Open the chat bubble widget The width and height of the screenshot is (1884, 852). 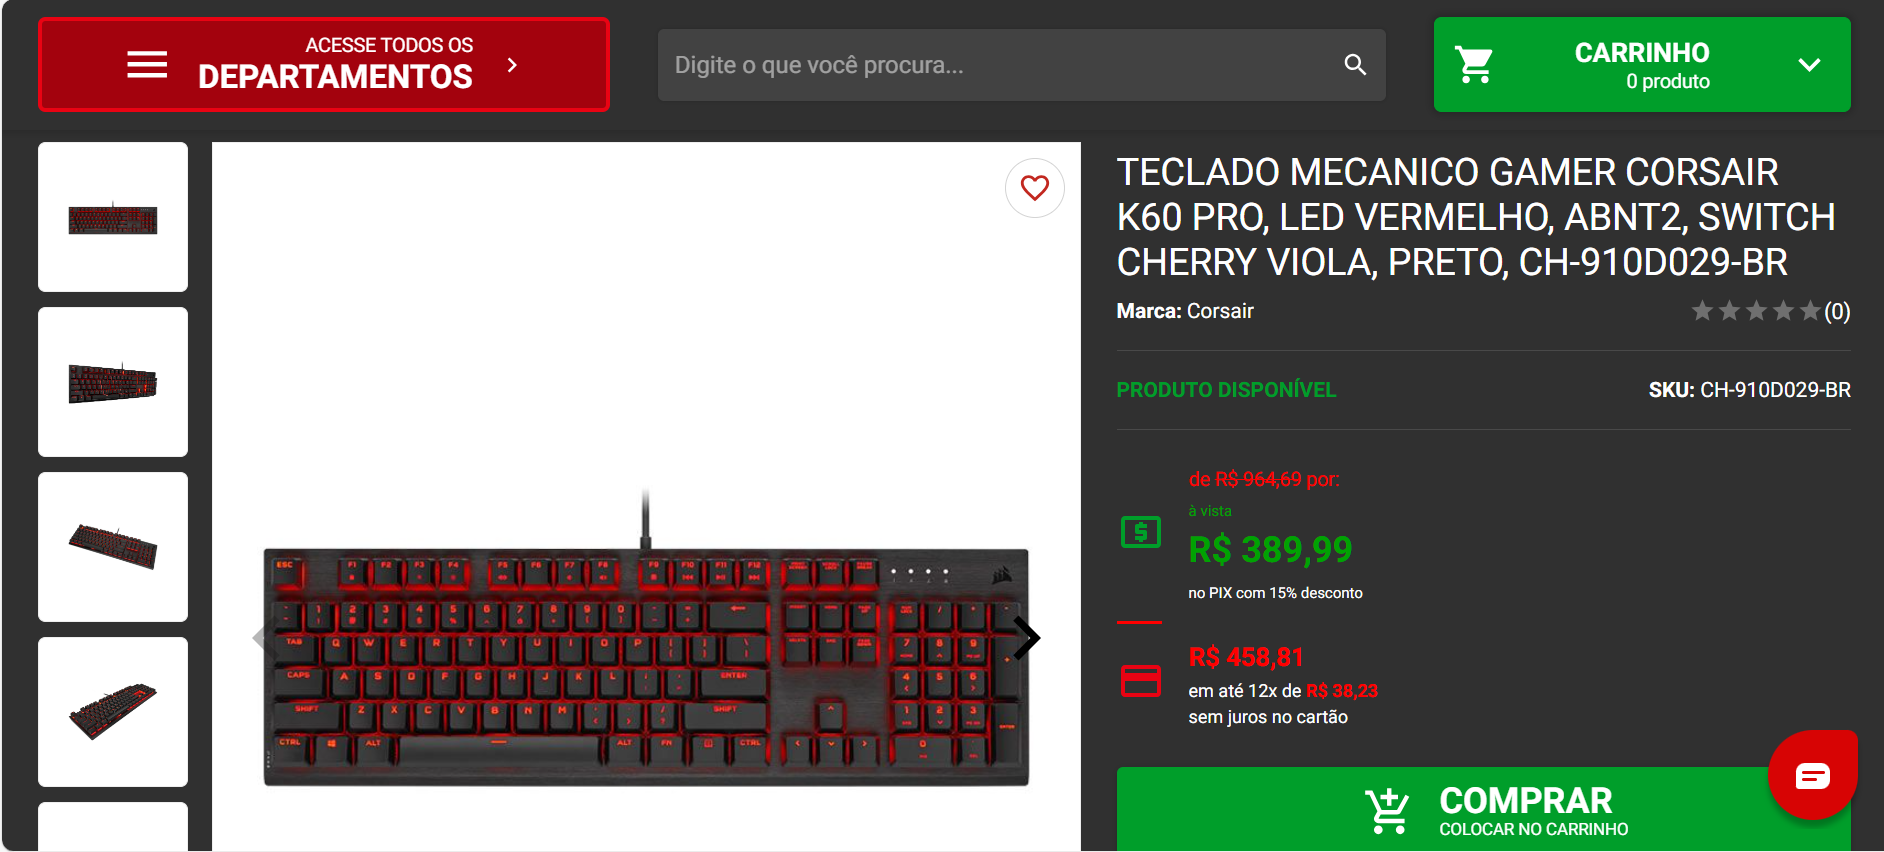click(1812, 775)
